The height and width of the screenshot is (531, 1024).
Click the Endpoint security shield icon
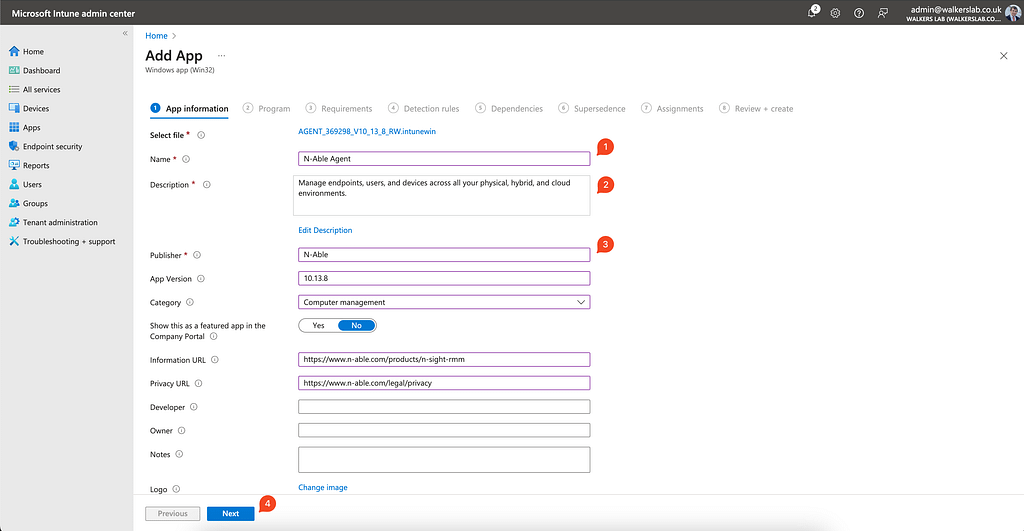(x=14, y=147)
